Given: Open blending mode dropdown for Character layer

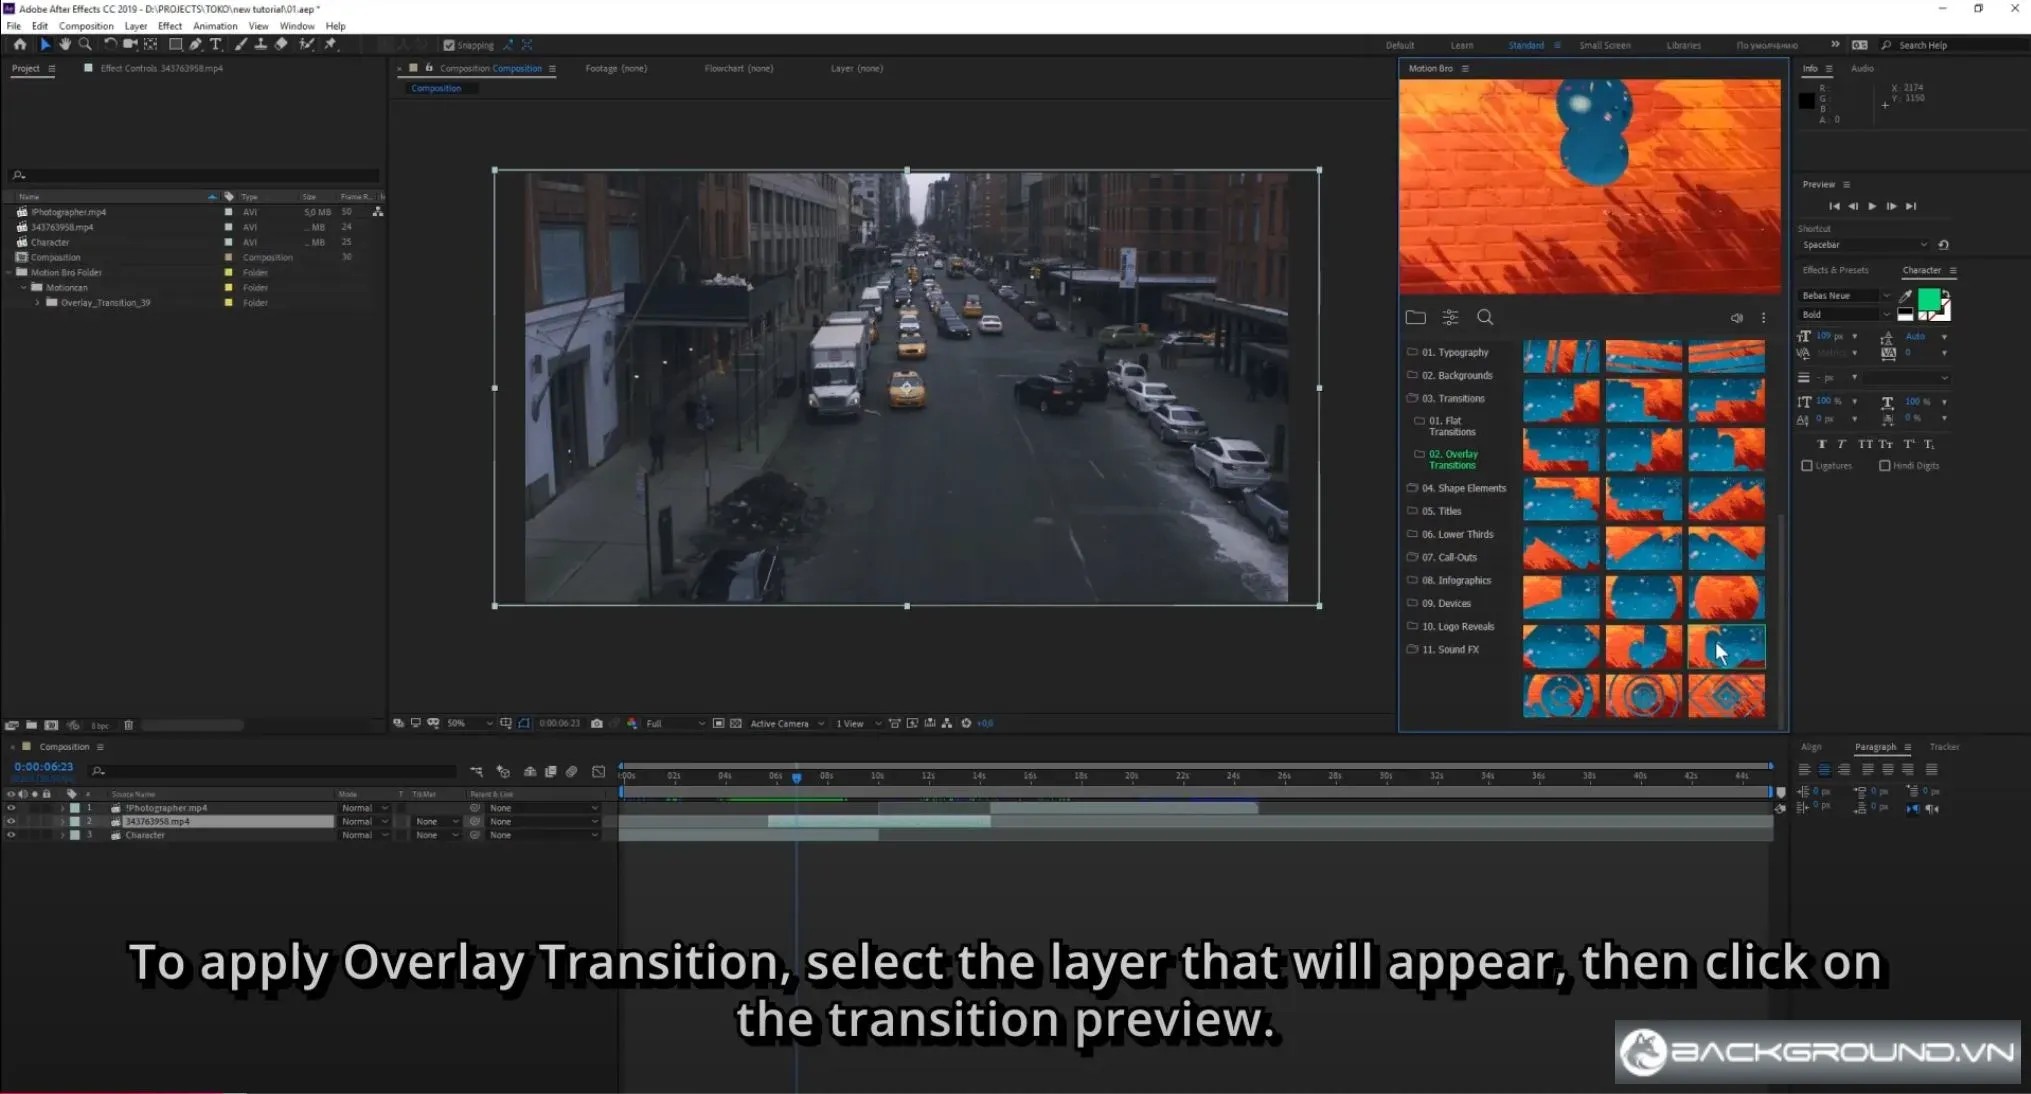Looking at the screenshot, I should (365, 835).
